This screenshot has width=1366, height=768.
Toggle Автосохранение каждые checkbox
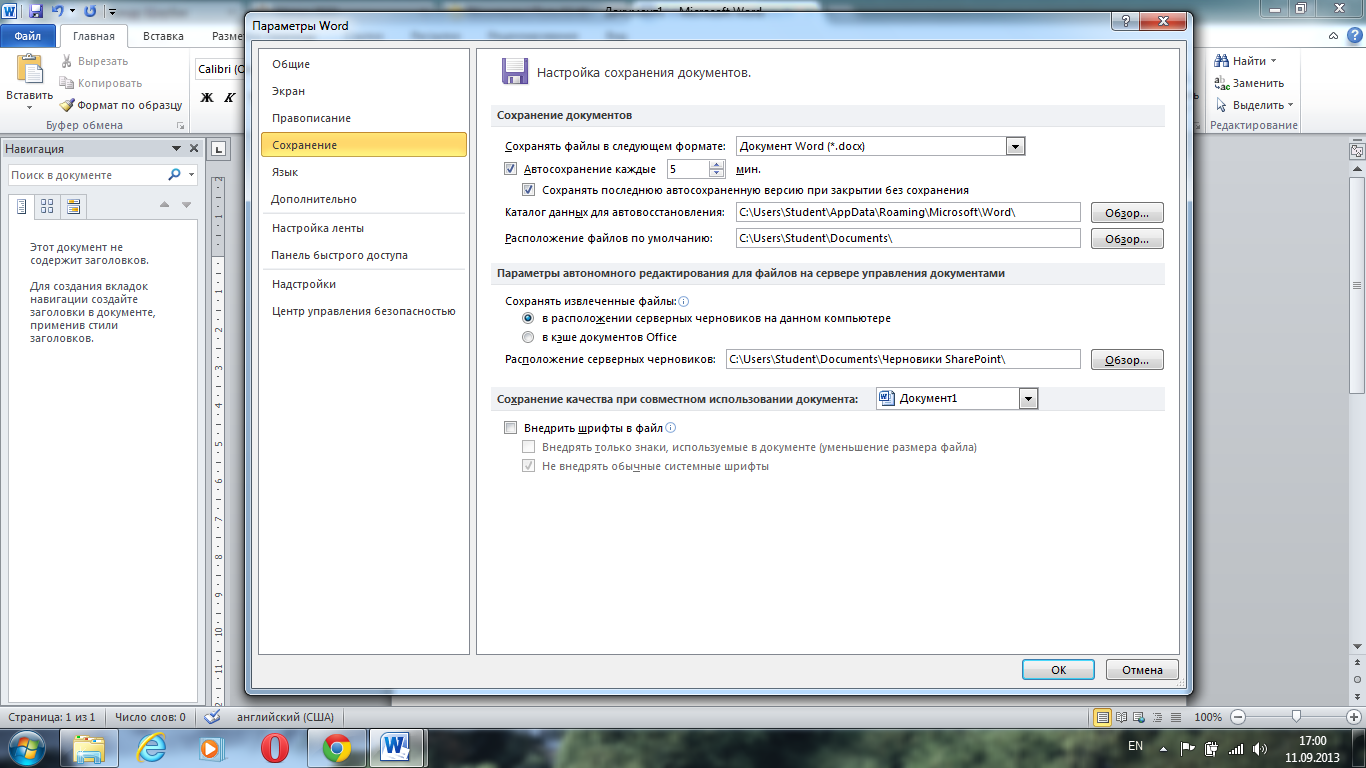[511, 169]
